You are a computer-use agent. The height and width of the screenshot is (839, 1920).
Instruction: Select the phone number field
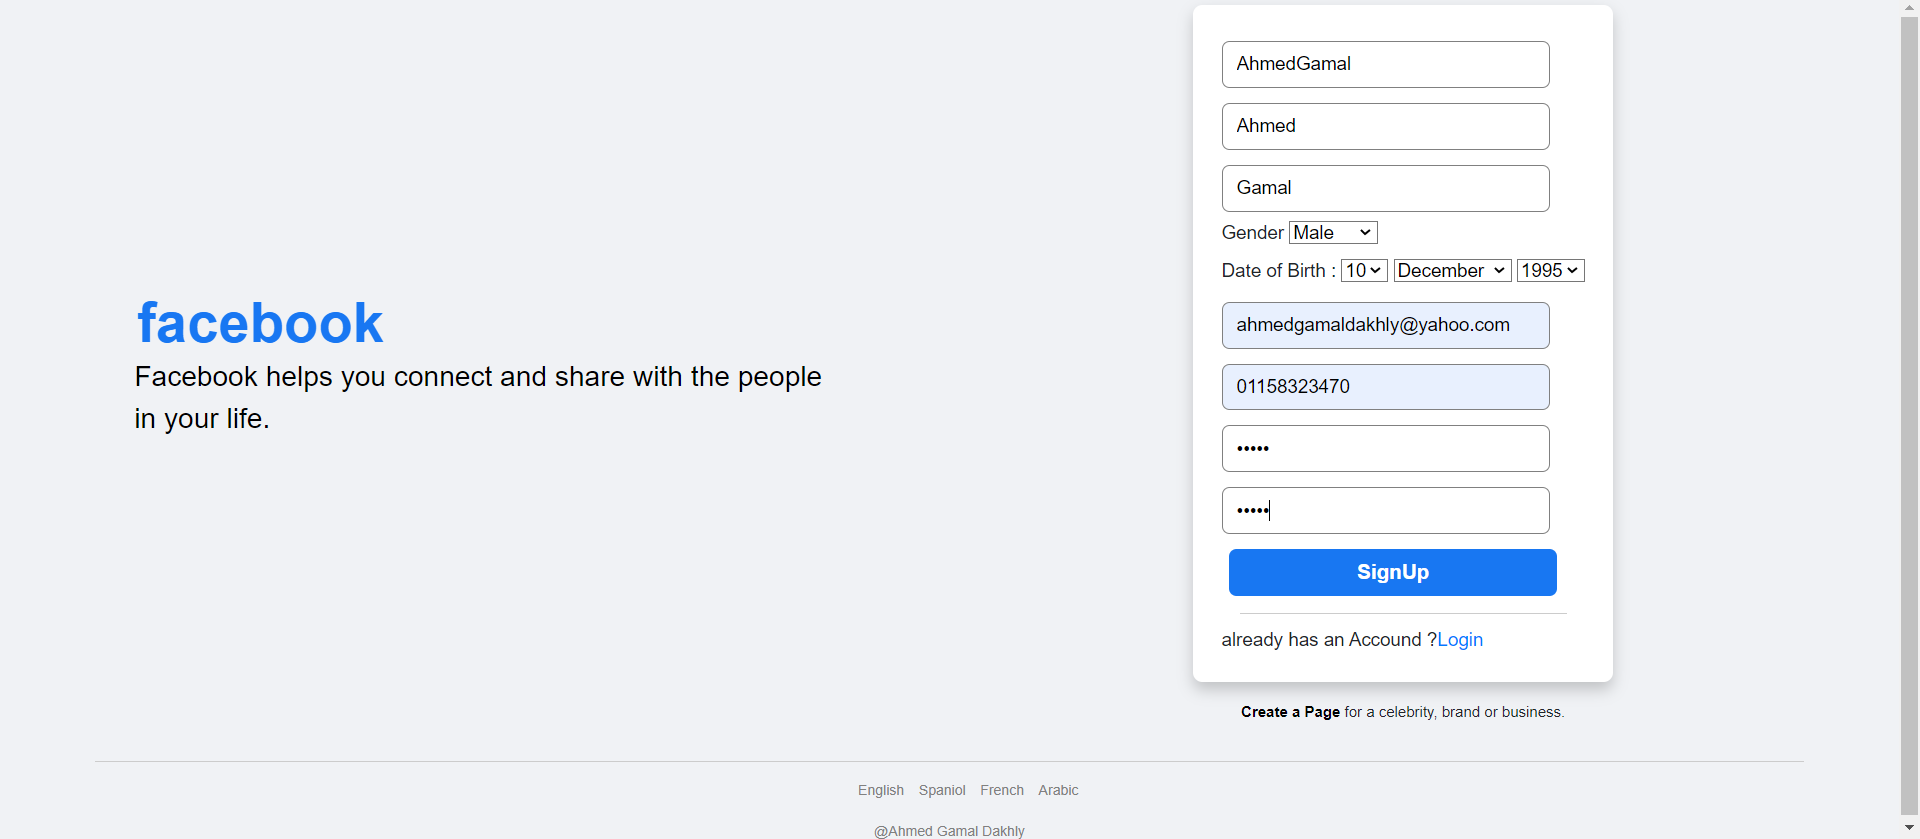(x=1385, y=387)
